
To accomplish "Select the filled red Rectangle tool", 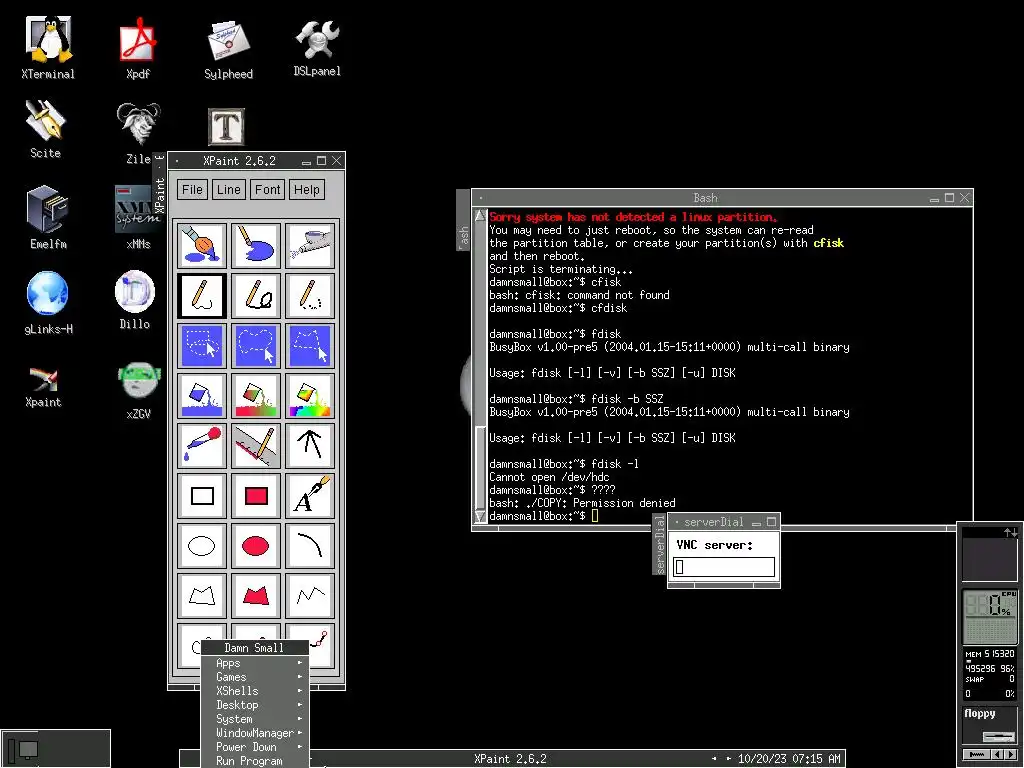I will click(255, 496).
